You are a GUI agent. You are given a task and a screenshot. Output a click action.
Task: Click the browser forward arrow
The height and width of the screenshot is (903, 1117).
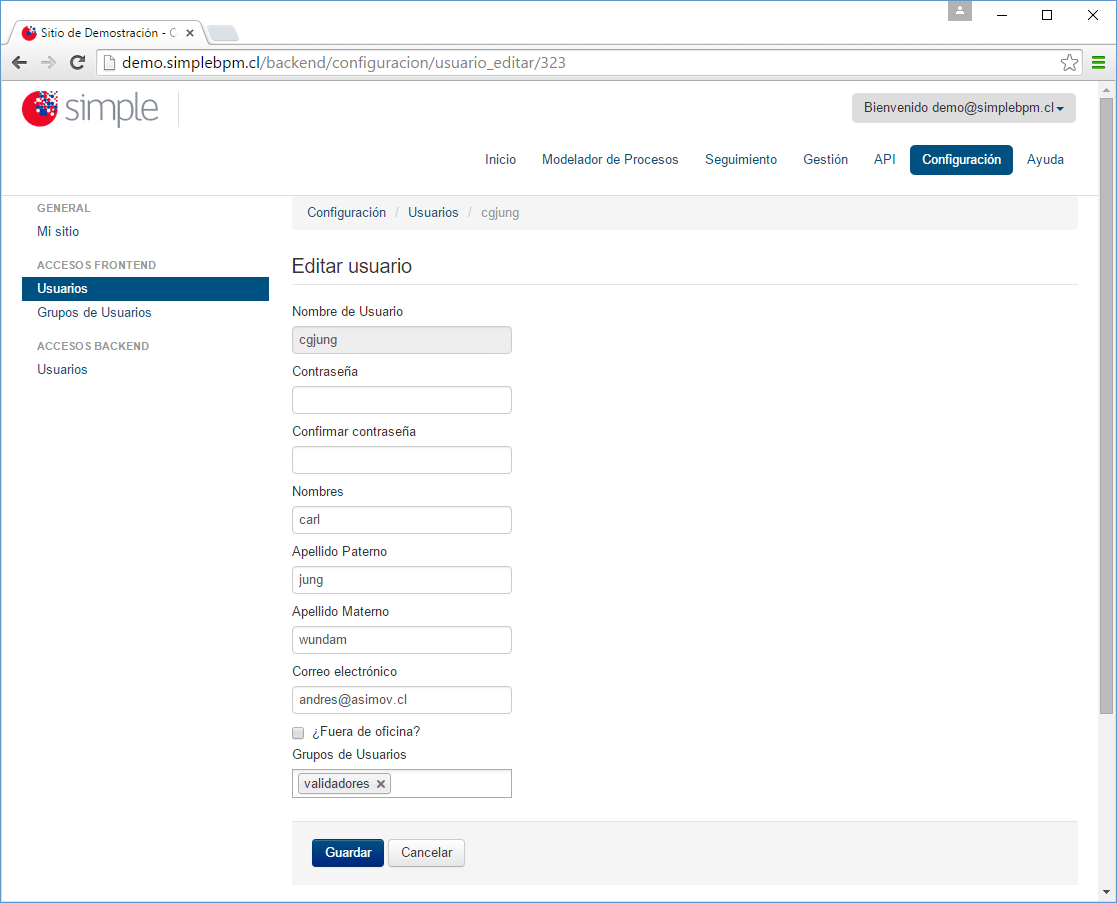click(48, 62)
